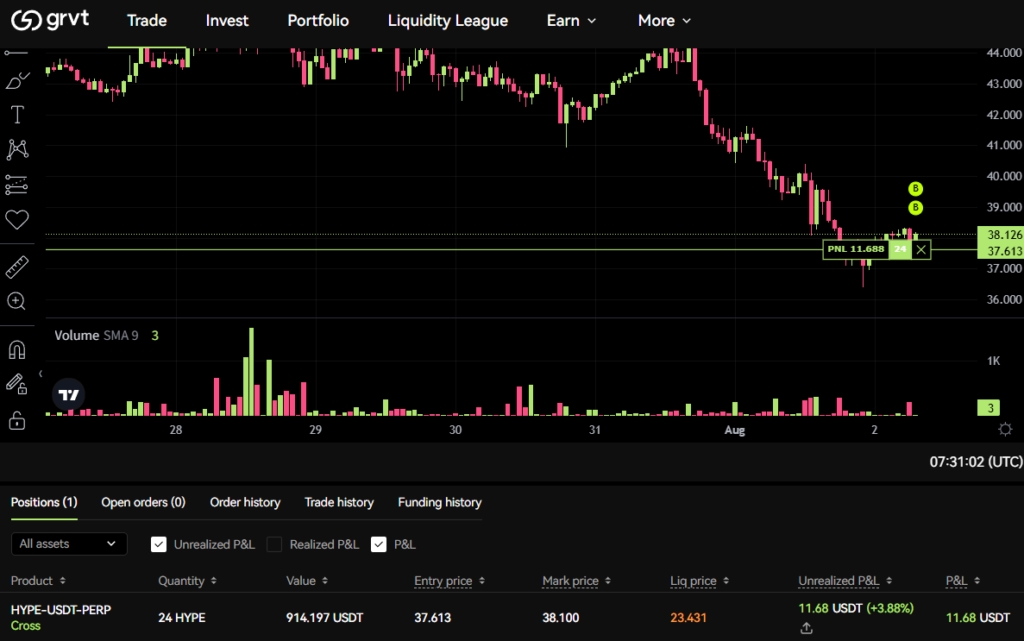The width and height of the screenshot is (1024, 641).
Task: Click the Aug date label on time axis
Action: [x=735, y=430]
